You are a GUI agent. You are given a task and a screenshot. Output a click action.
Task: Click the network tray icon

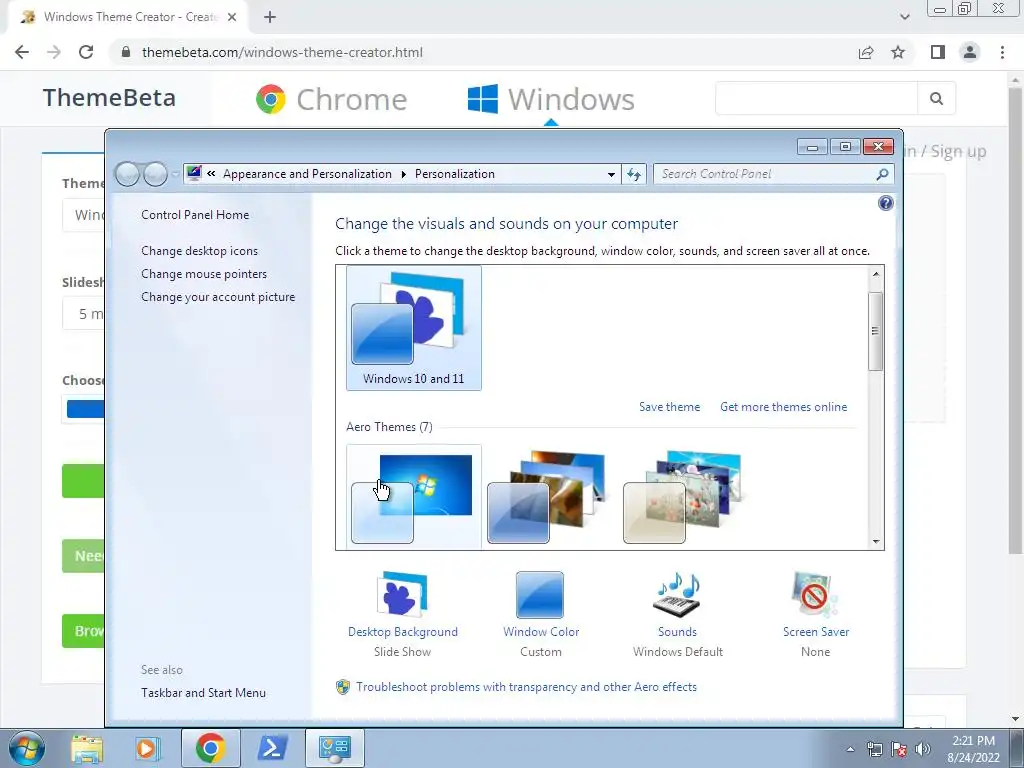pos(874,749)
